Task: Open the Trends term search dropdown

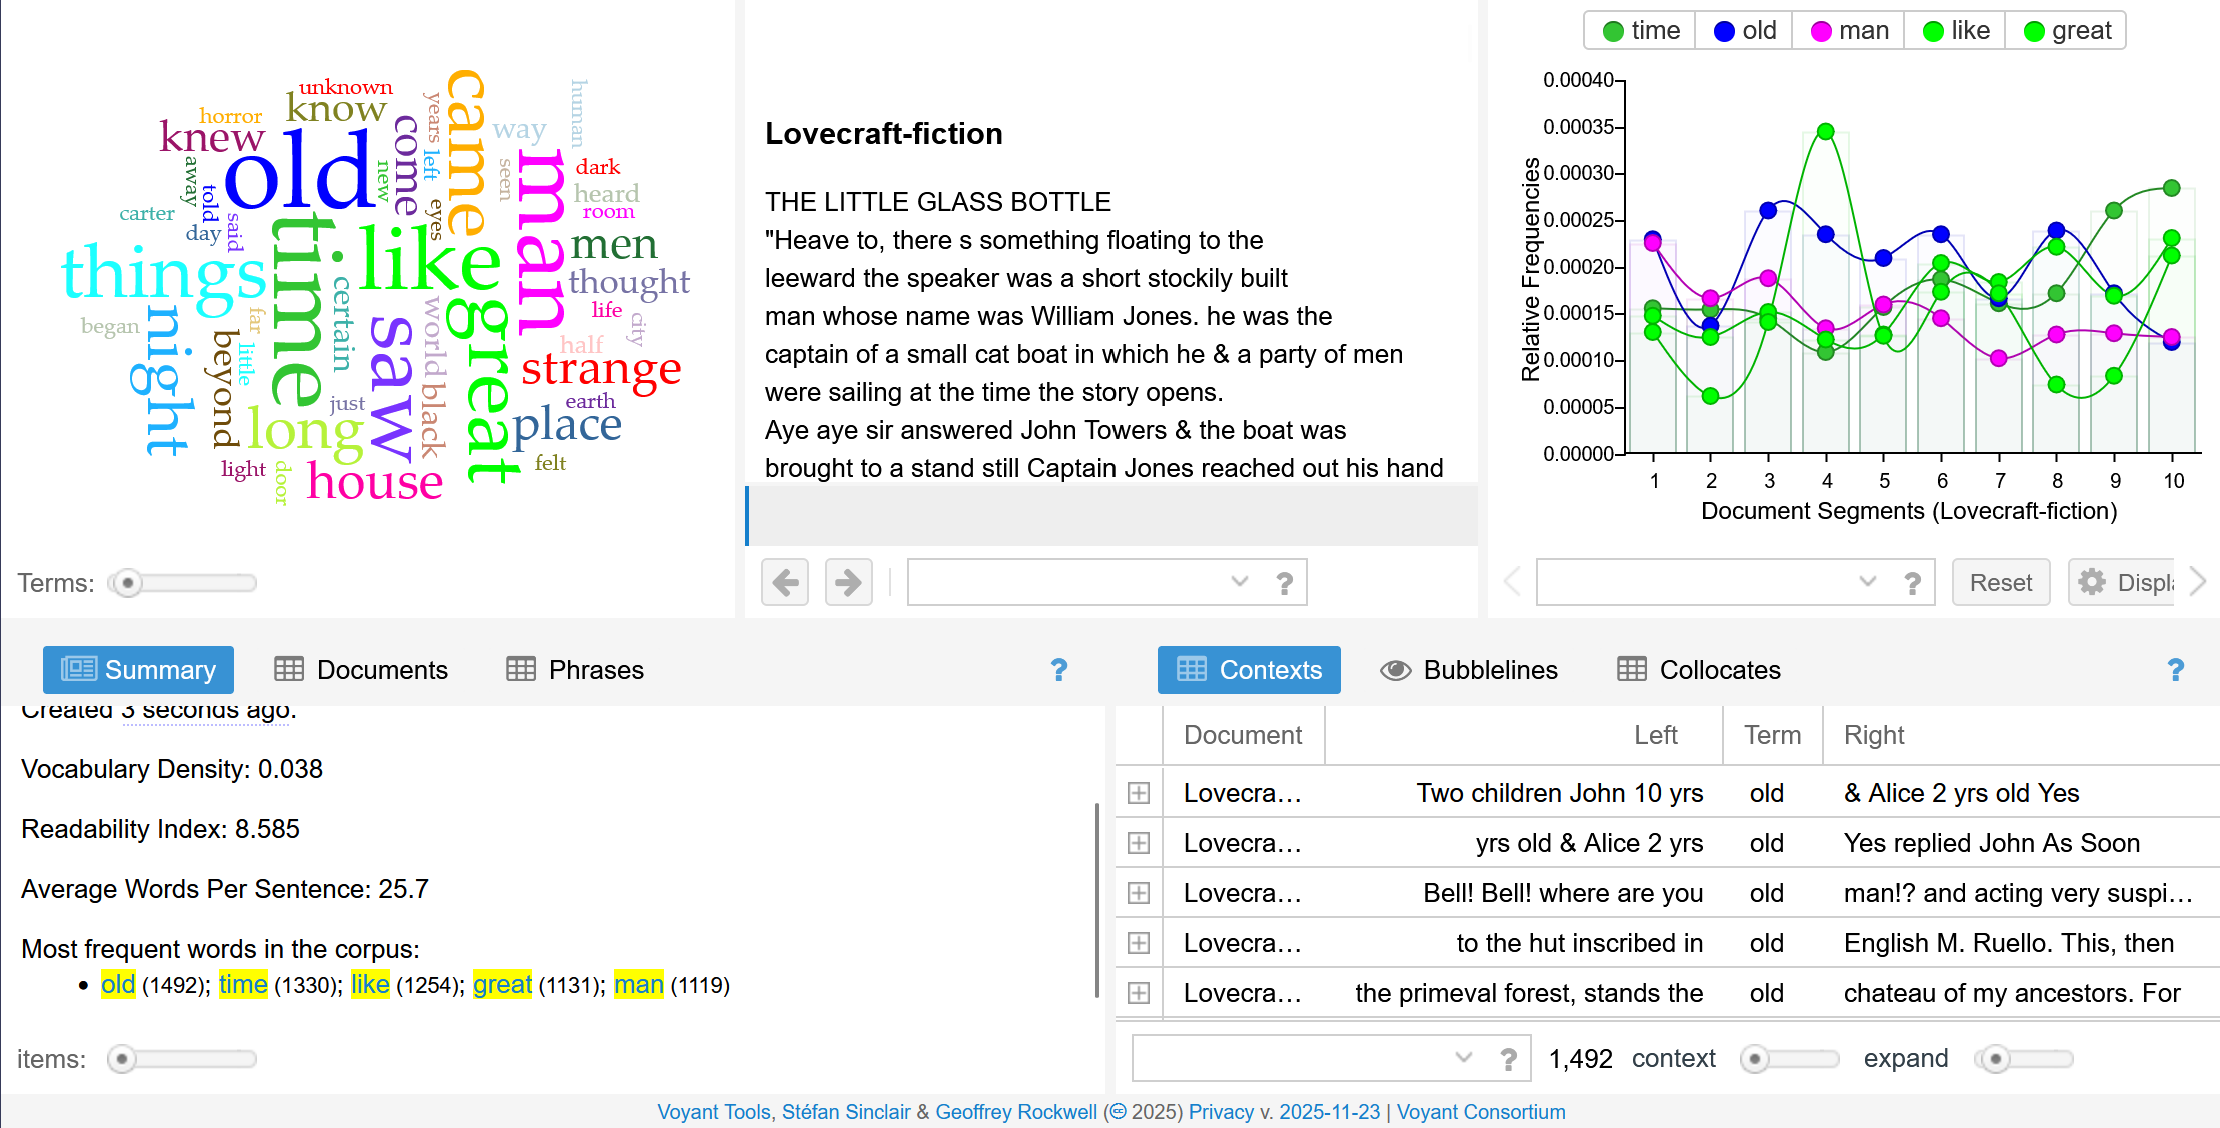Action: [1867, 581]
